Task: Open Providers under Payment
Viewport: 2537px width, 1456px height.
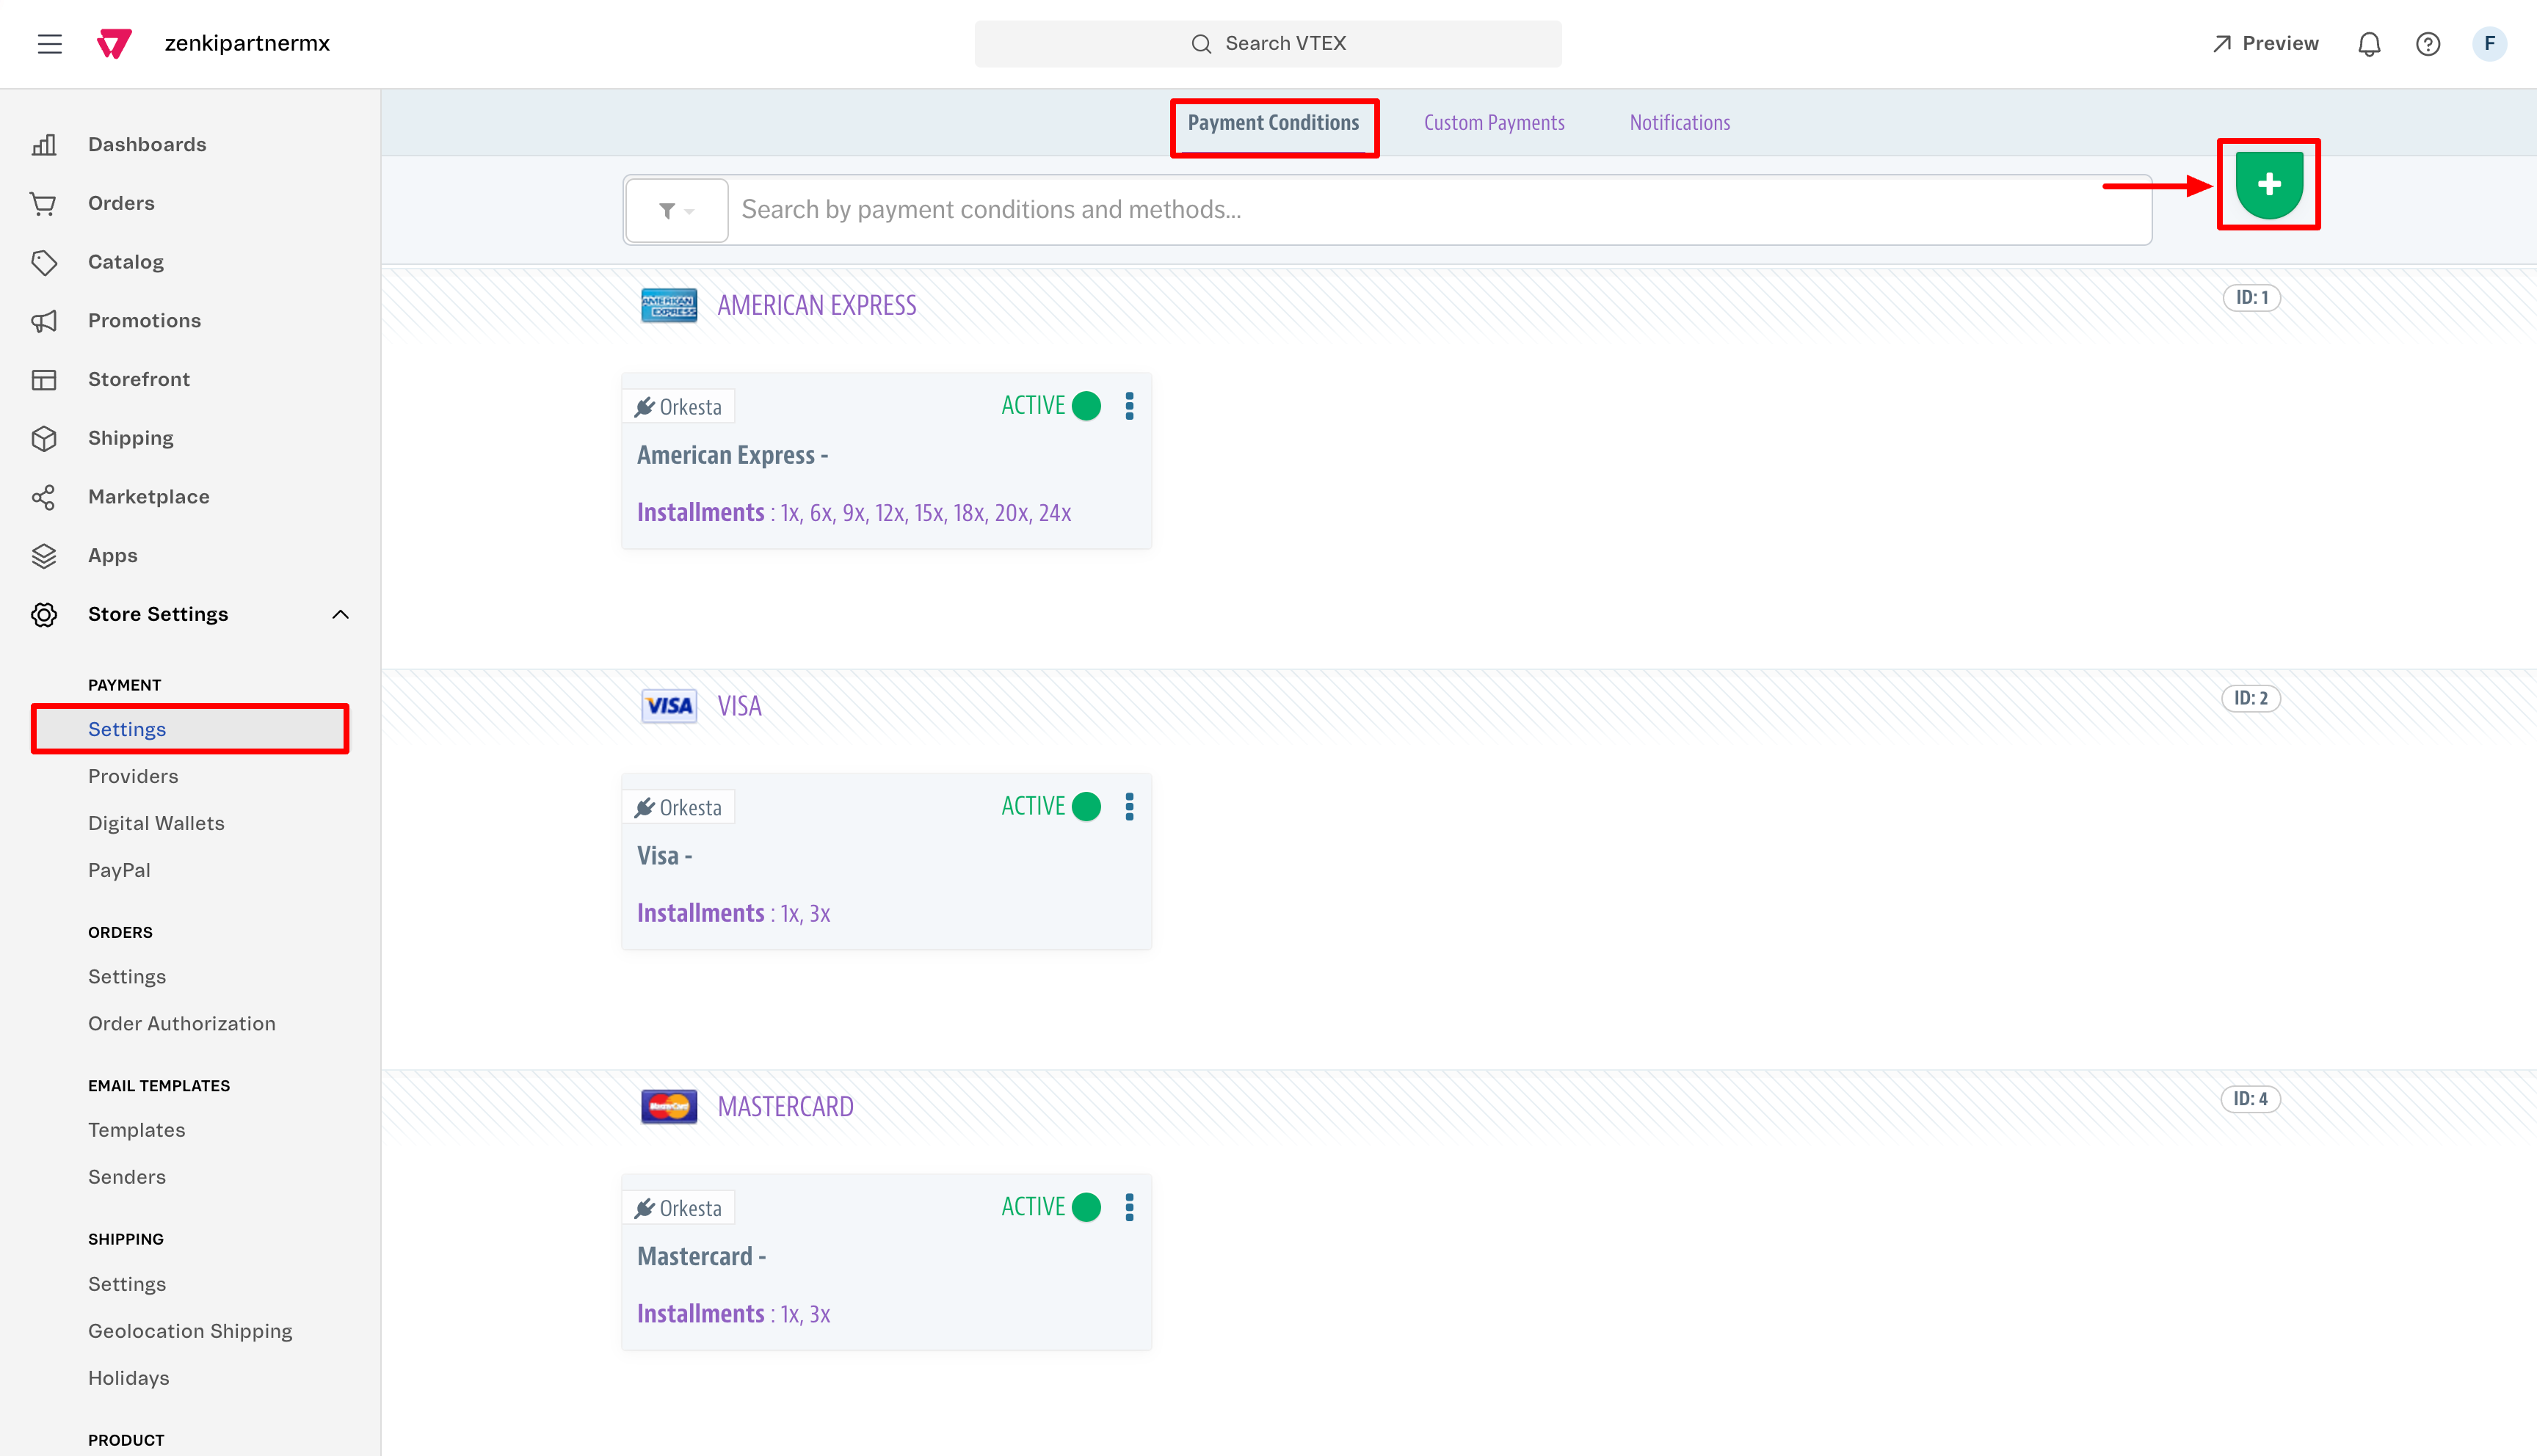Action: click(x=133, y=776)
